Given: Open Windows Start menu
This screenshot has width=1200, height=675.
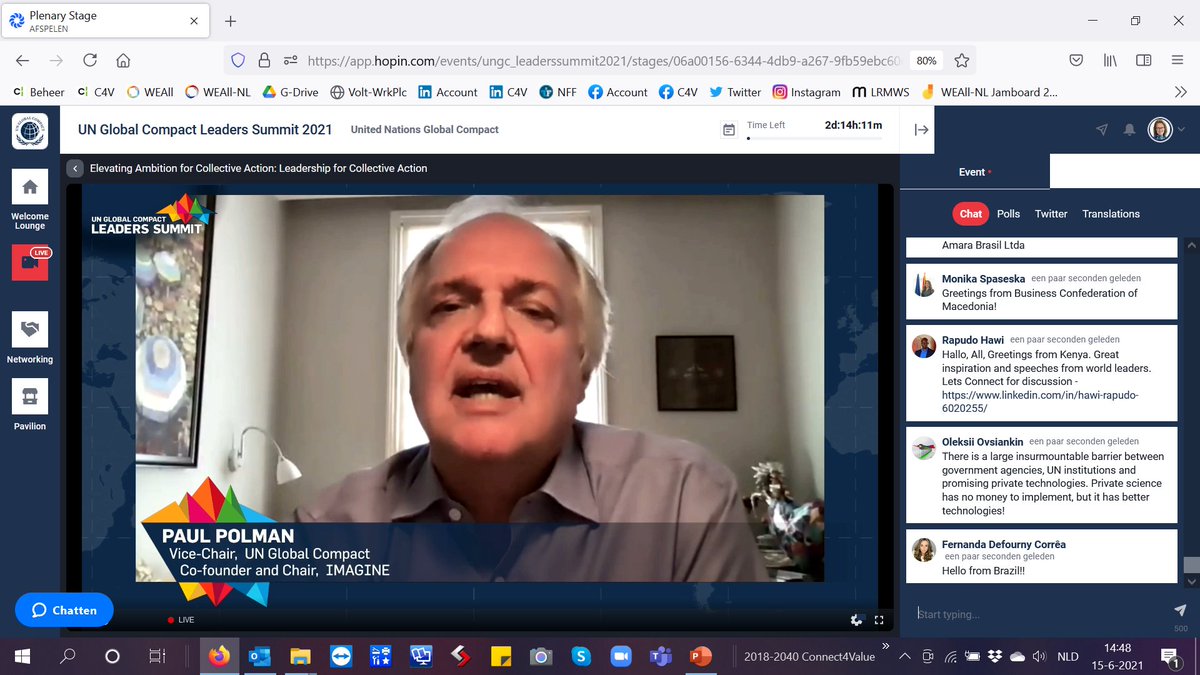Looking at the screenshot, I should pos(22,656).
